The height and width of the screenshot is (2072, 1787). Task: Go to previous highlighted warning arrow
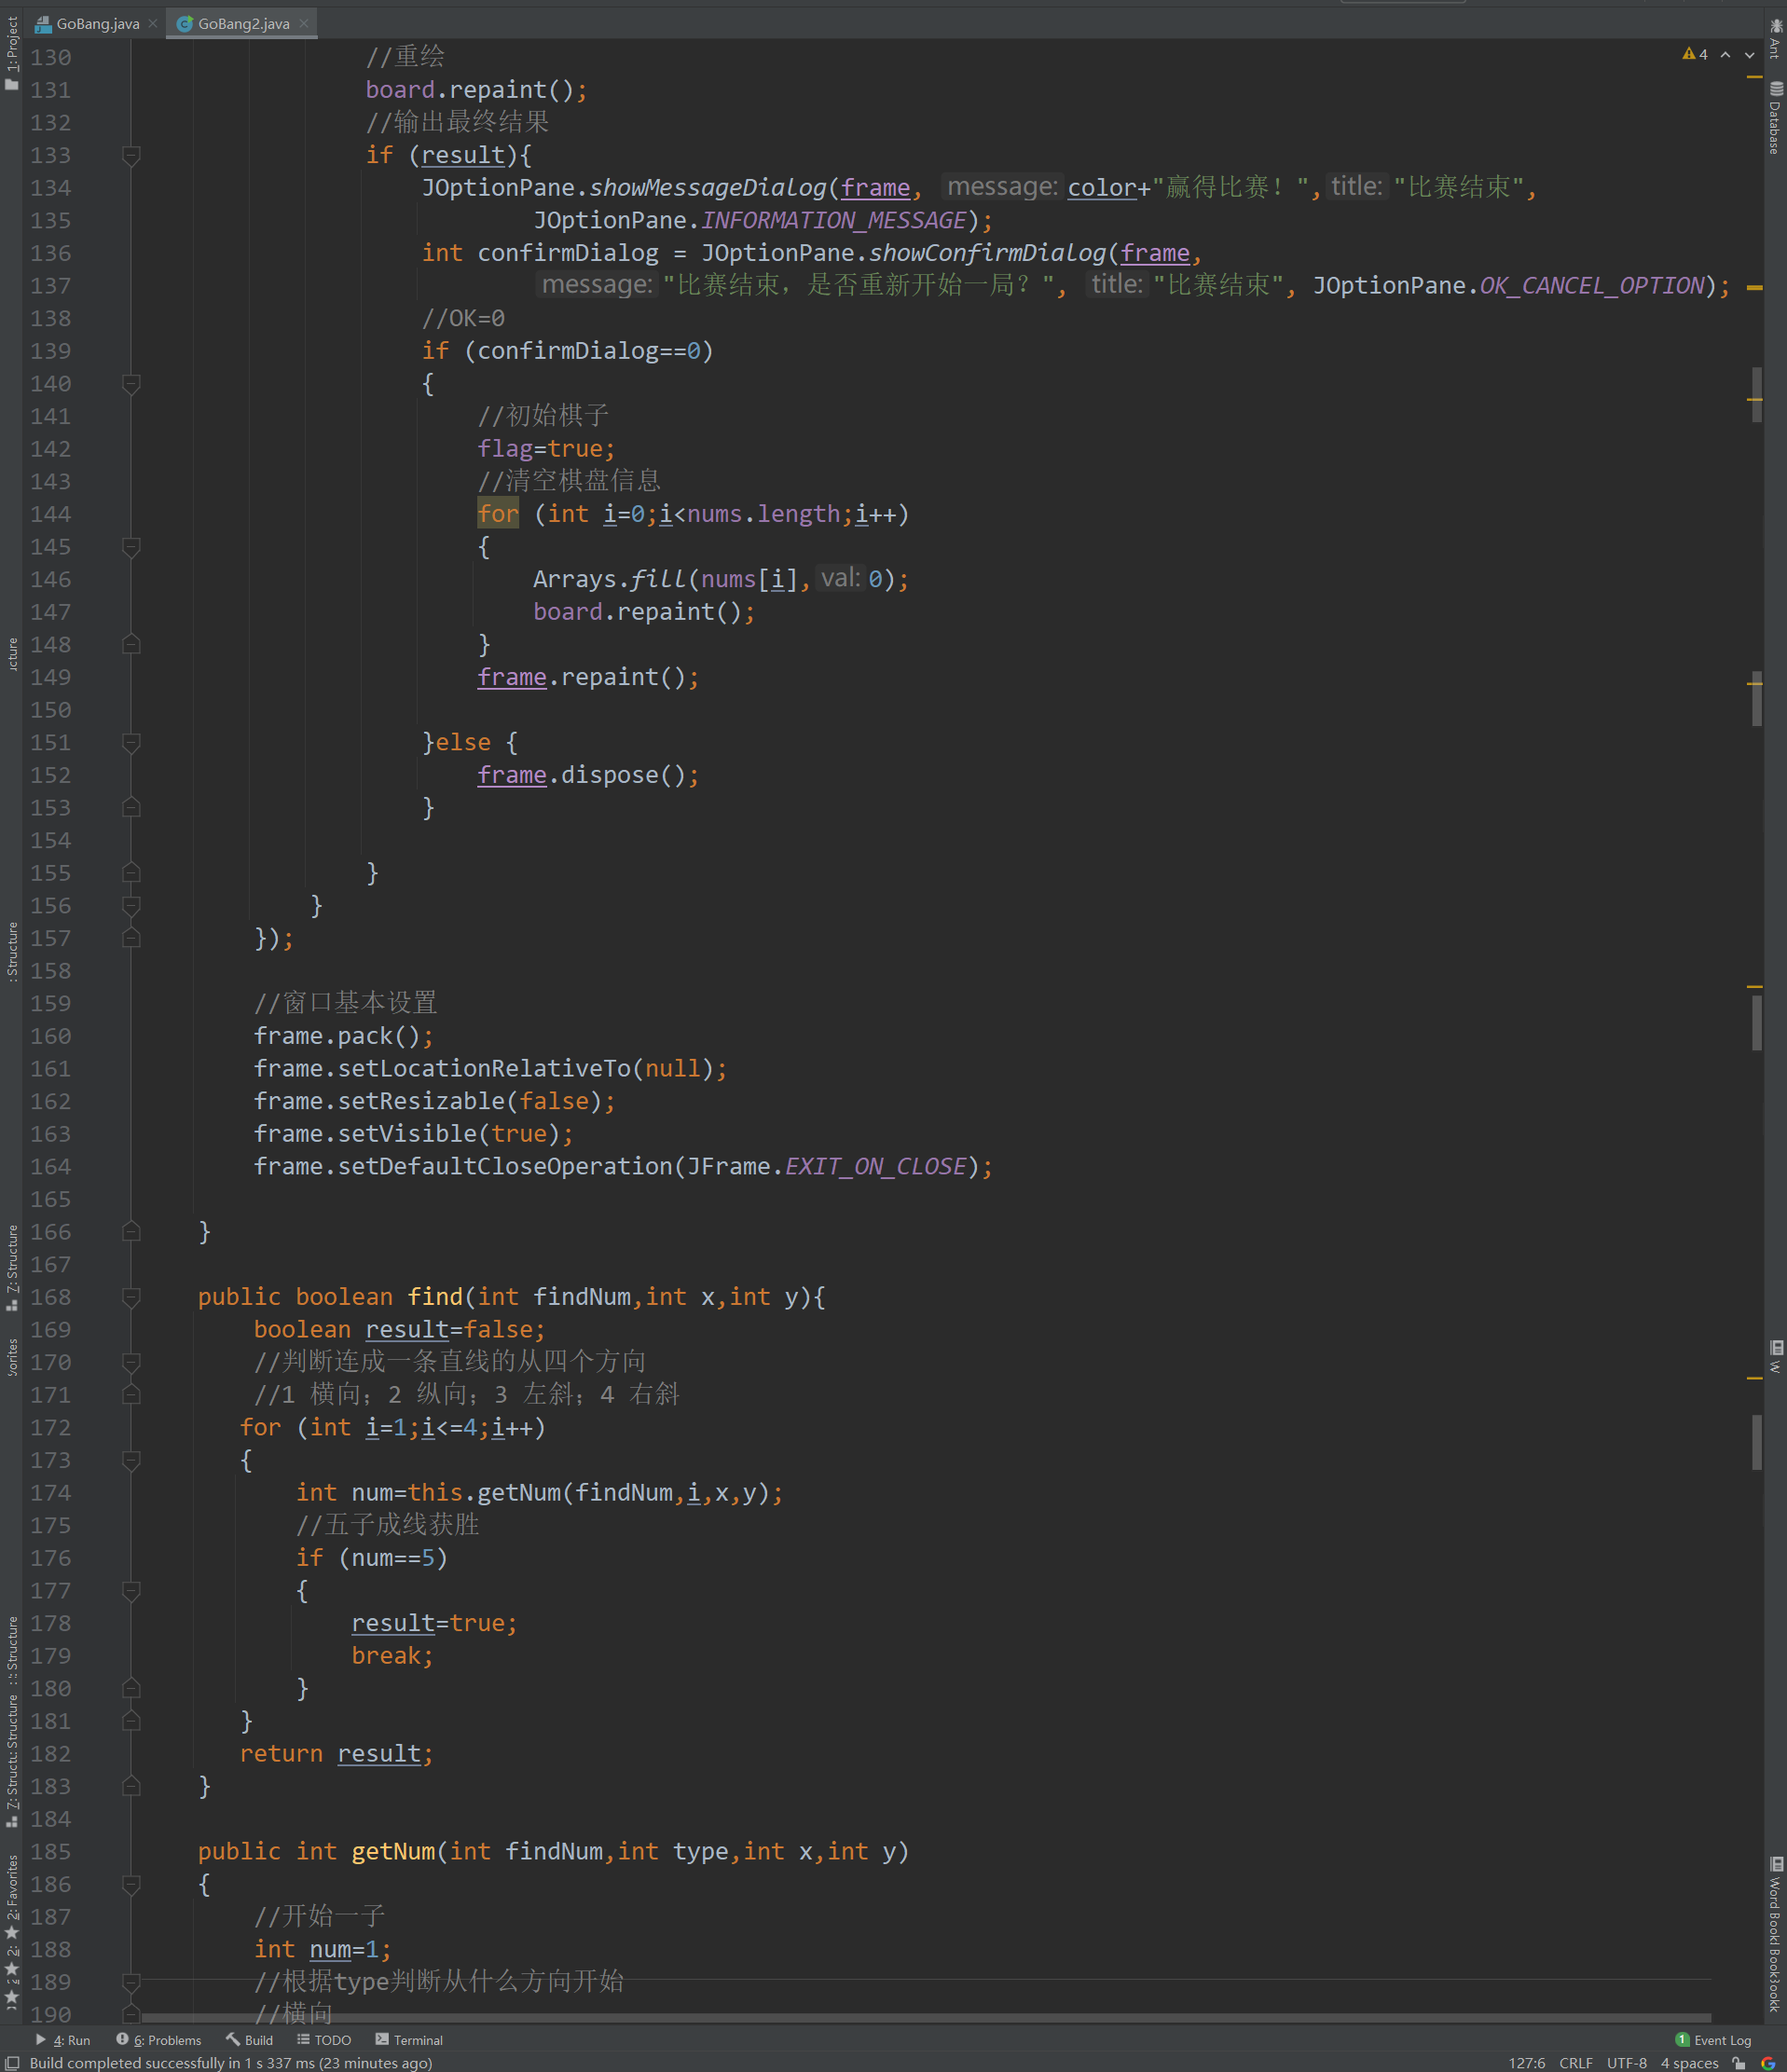coord(1726,55)
